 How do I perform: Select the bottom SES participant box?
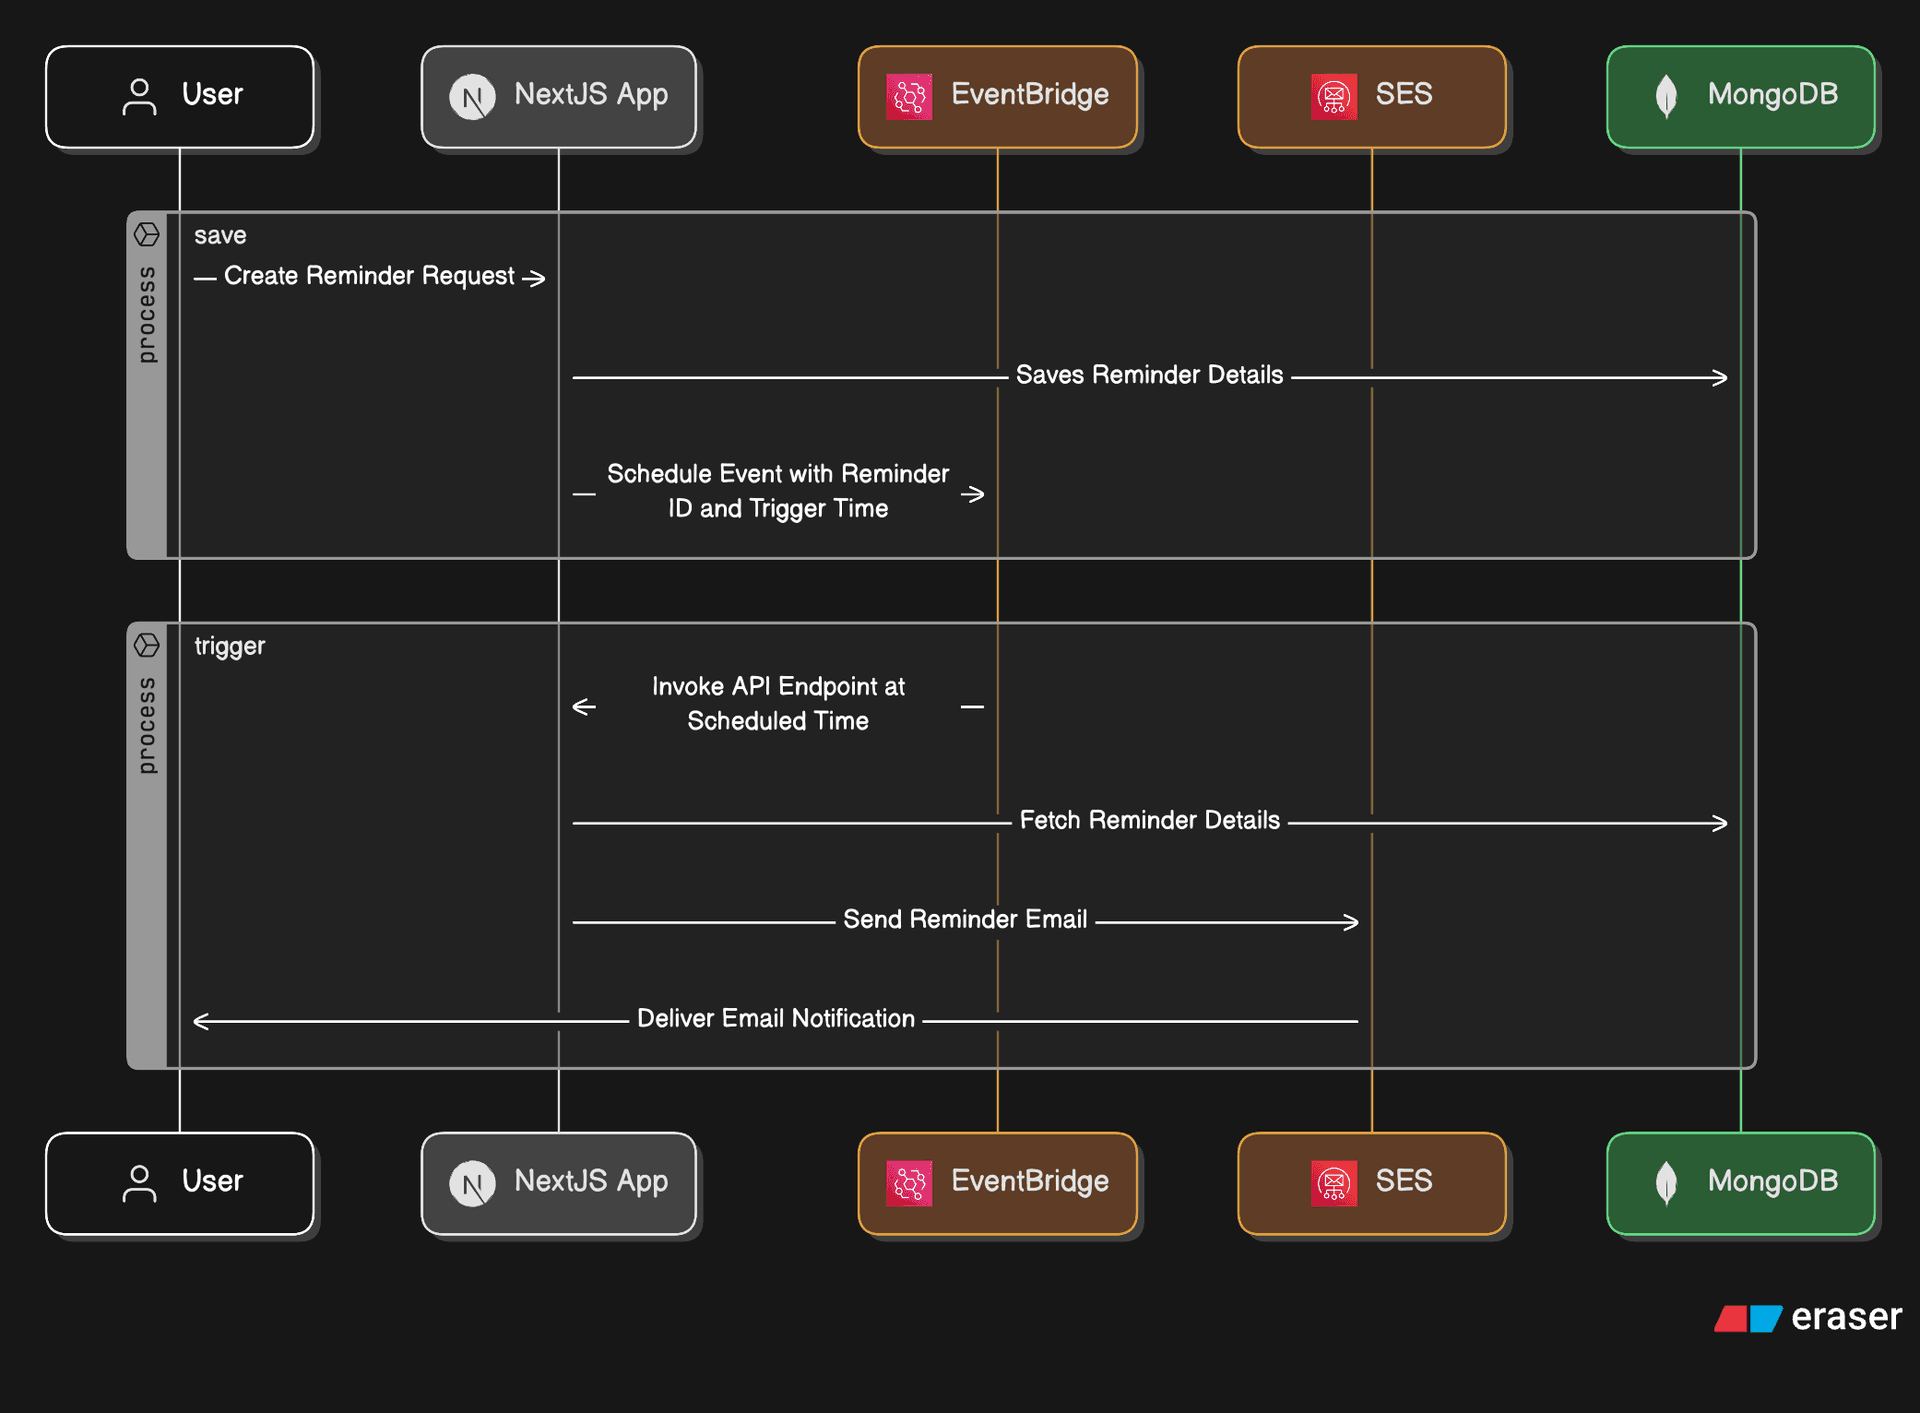pyautogui.click(x=1372, y=1182)
